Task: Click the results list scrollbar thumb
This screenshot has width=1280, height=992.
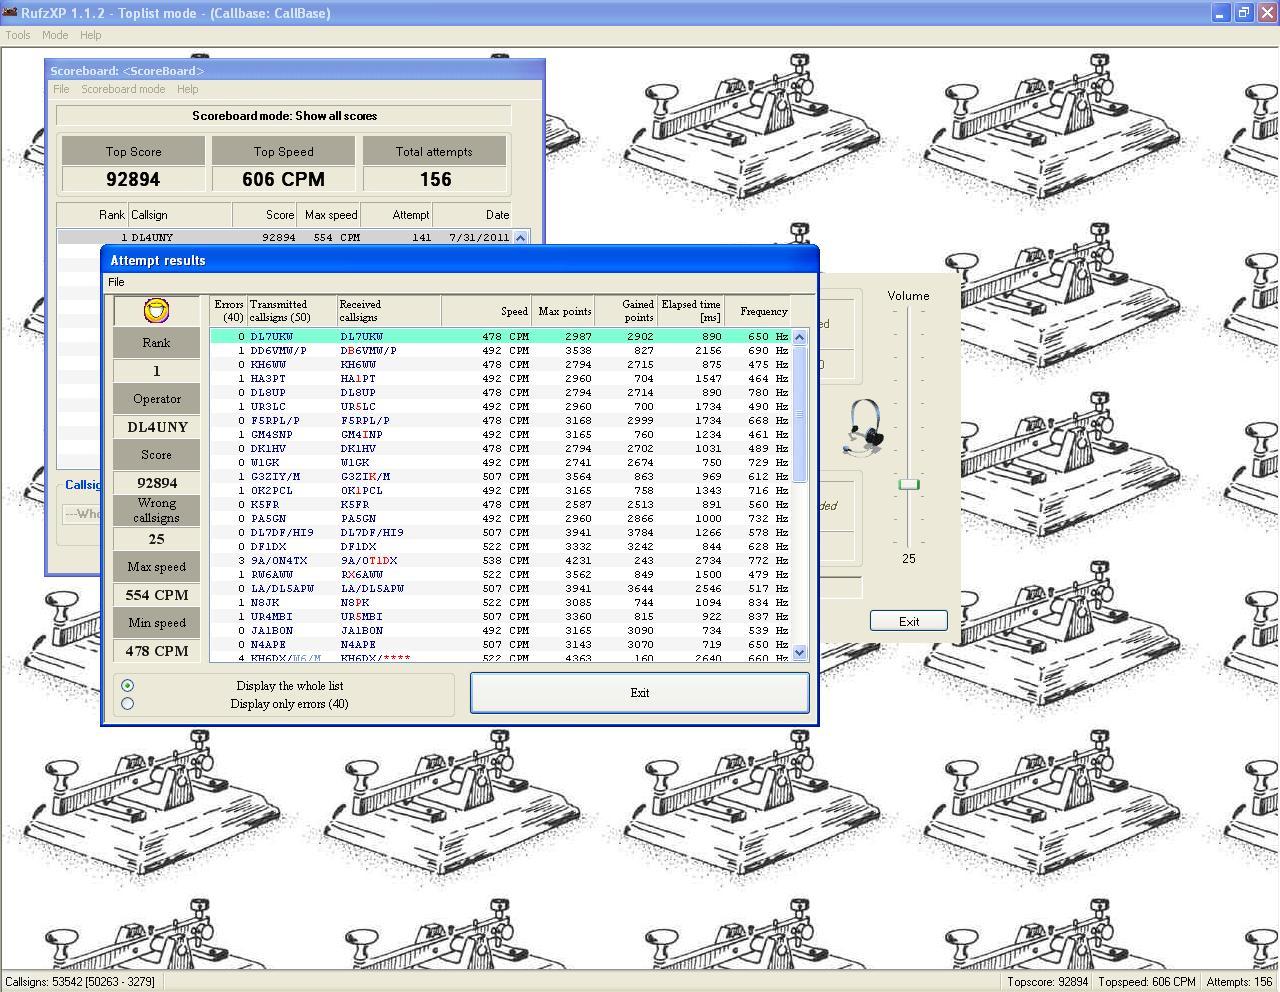Action: point(799,413)
